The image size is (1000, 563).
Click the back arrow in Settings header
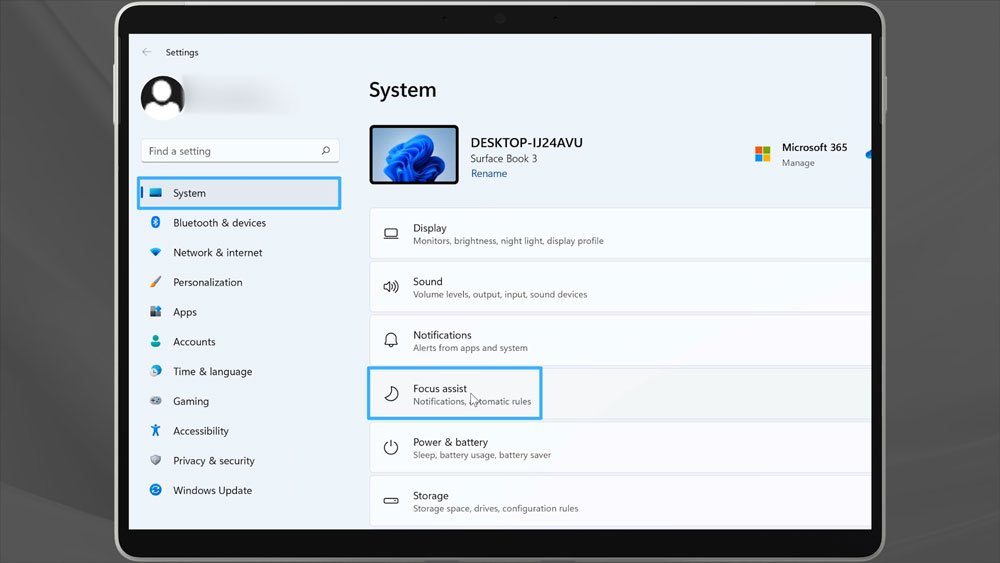point(147,52)
